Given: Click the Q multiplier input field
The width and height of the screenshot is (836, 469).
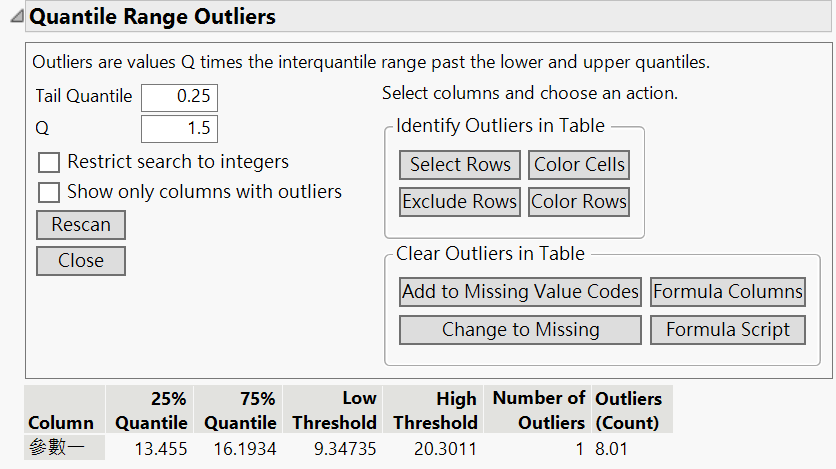Looking at the screenshot, I should pyautogui.click(x=179, y=129).
